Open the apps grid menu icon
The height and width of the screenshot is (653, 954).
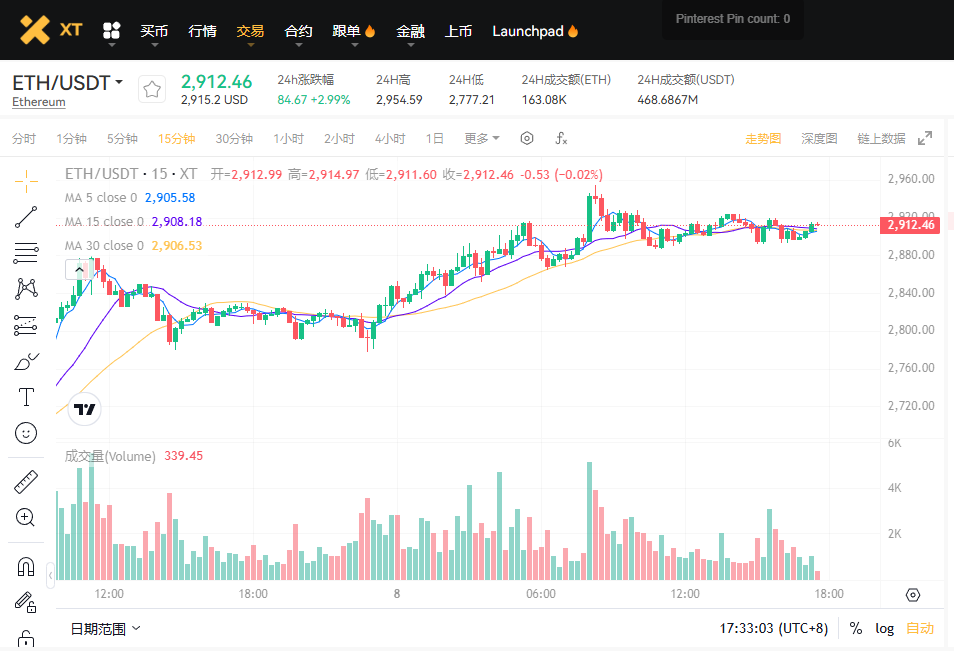click(111, 30)
